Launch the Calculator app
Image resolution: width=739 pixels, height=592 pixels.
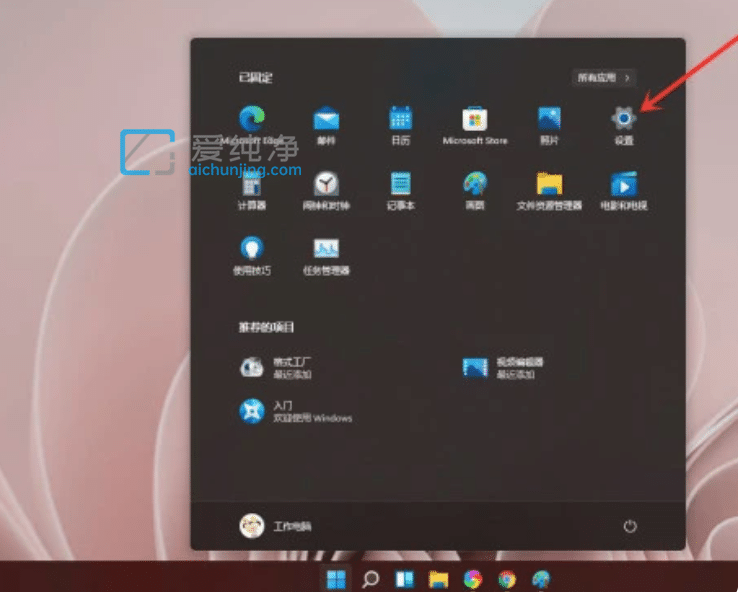[252, 184]
